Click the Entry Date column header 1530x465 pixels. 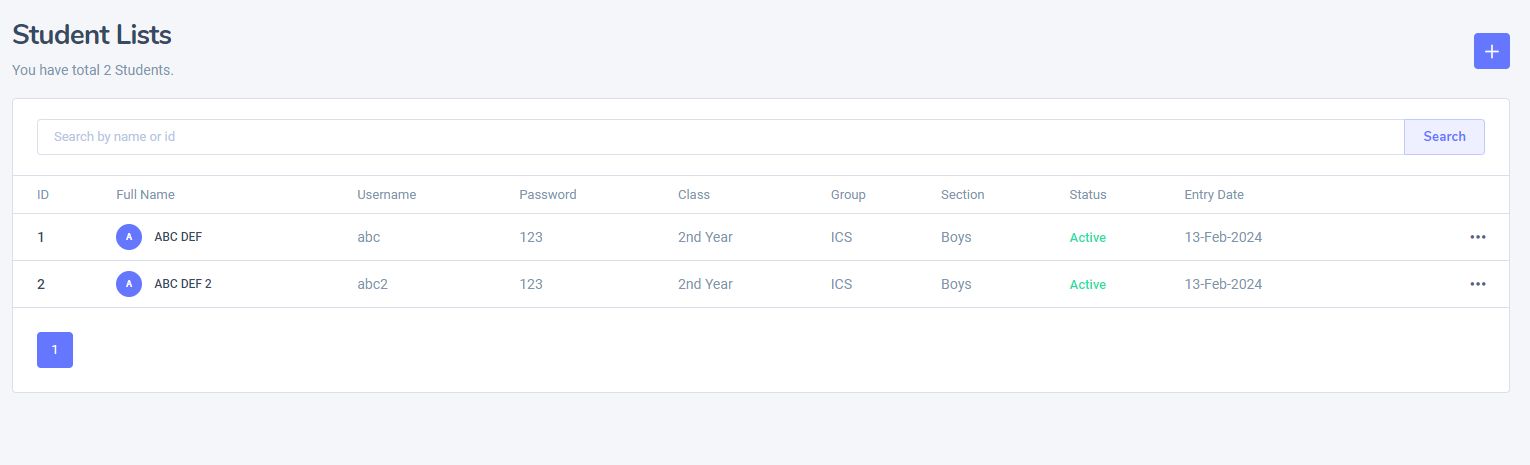tap(1214, 195)
